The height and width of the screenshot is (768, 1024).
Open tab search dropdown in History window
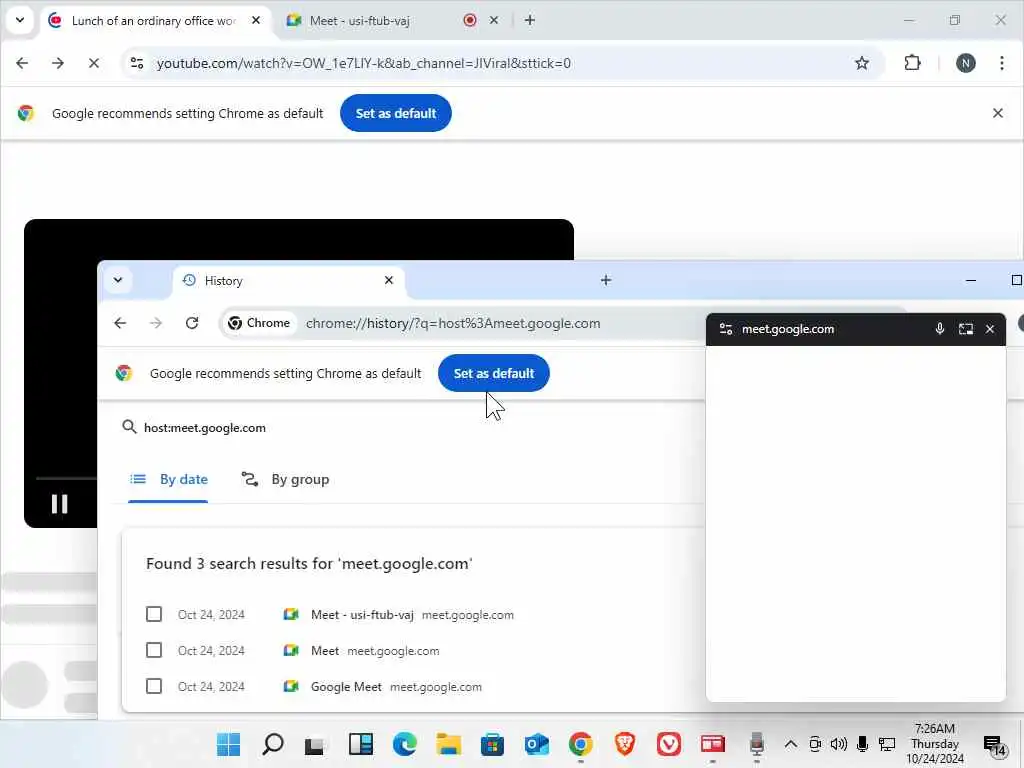coord(118,280)
